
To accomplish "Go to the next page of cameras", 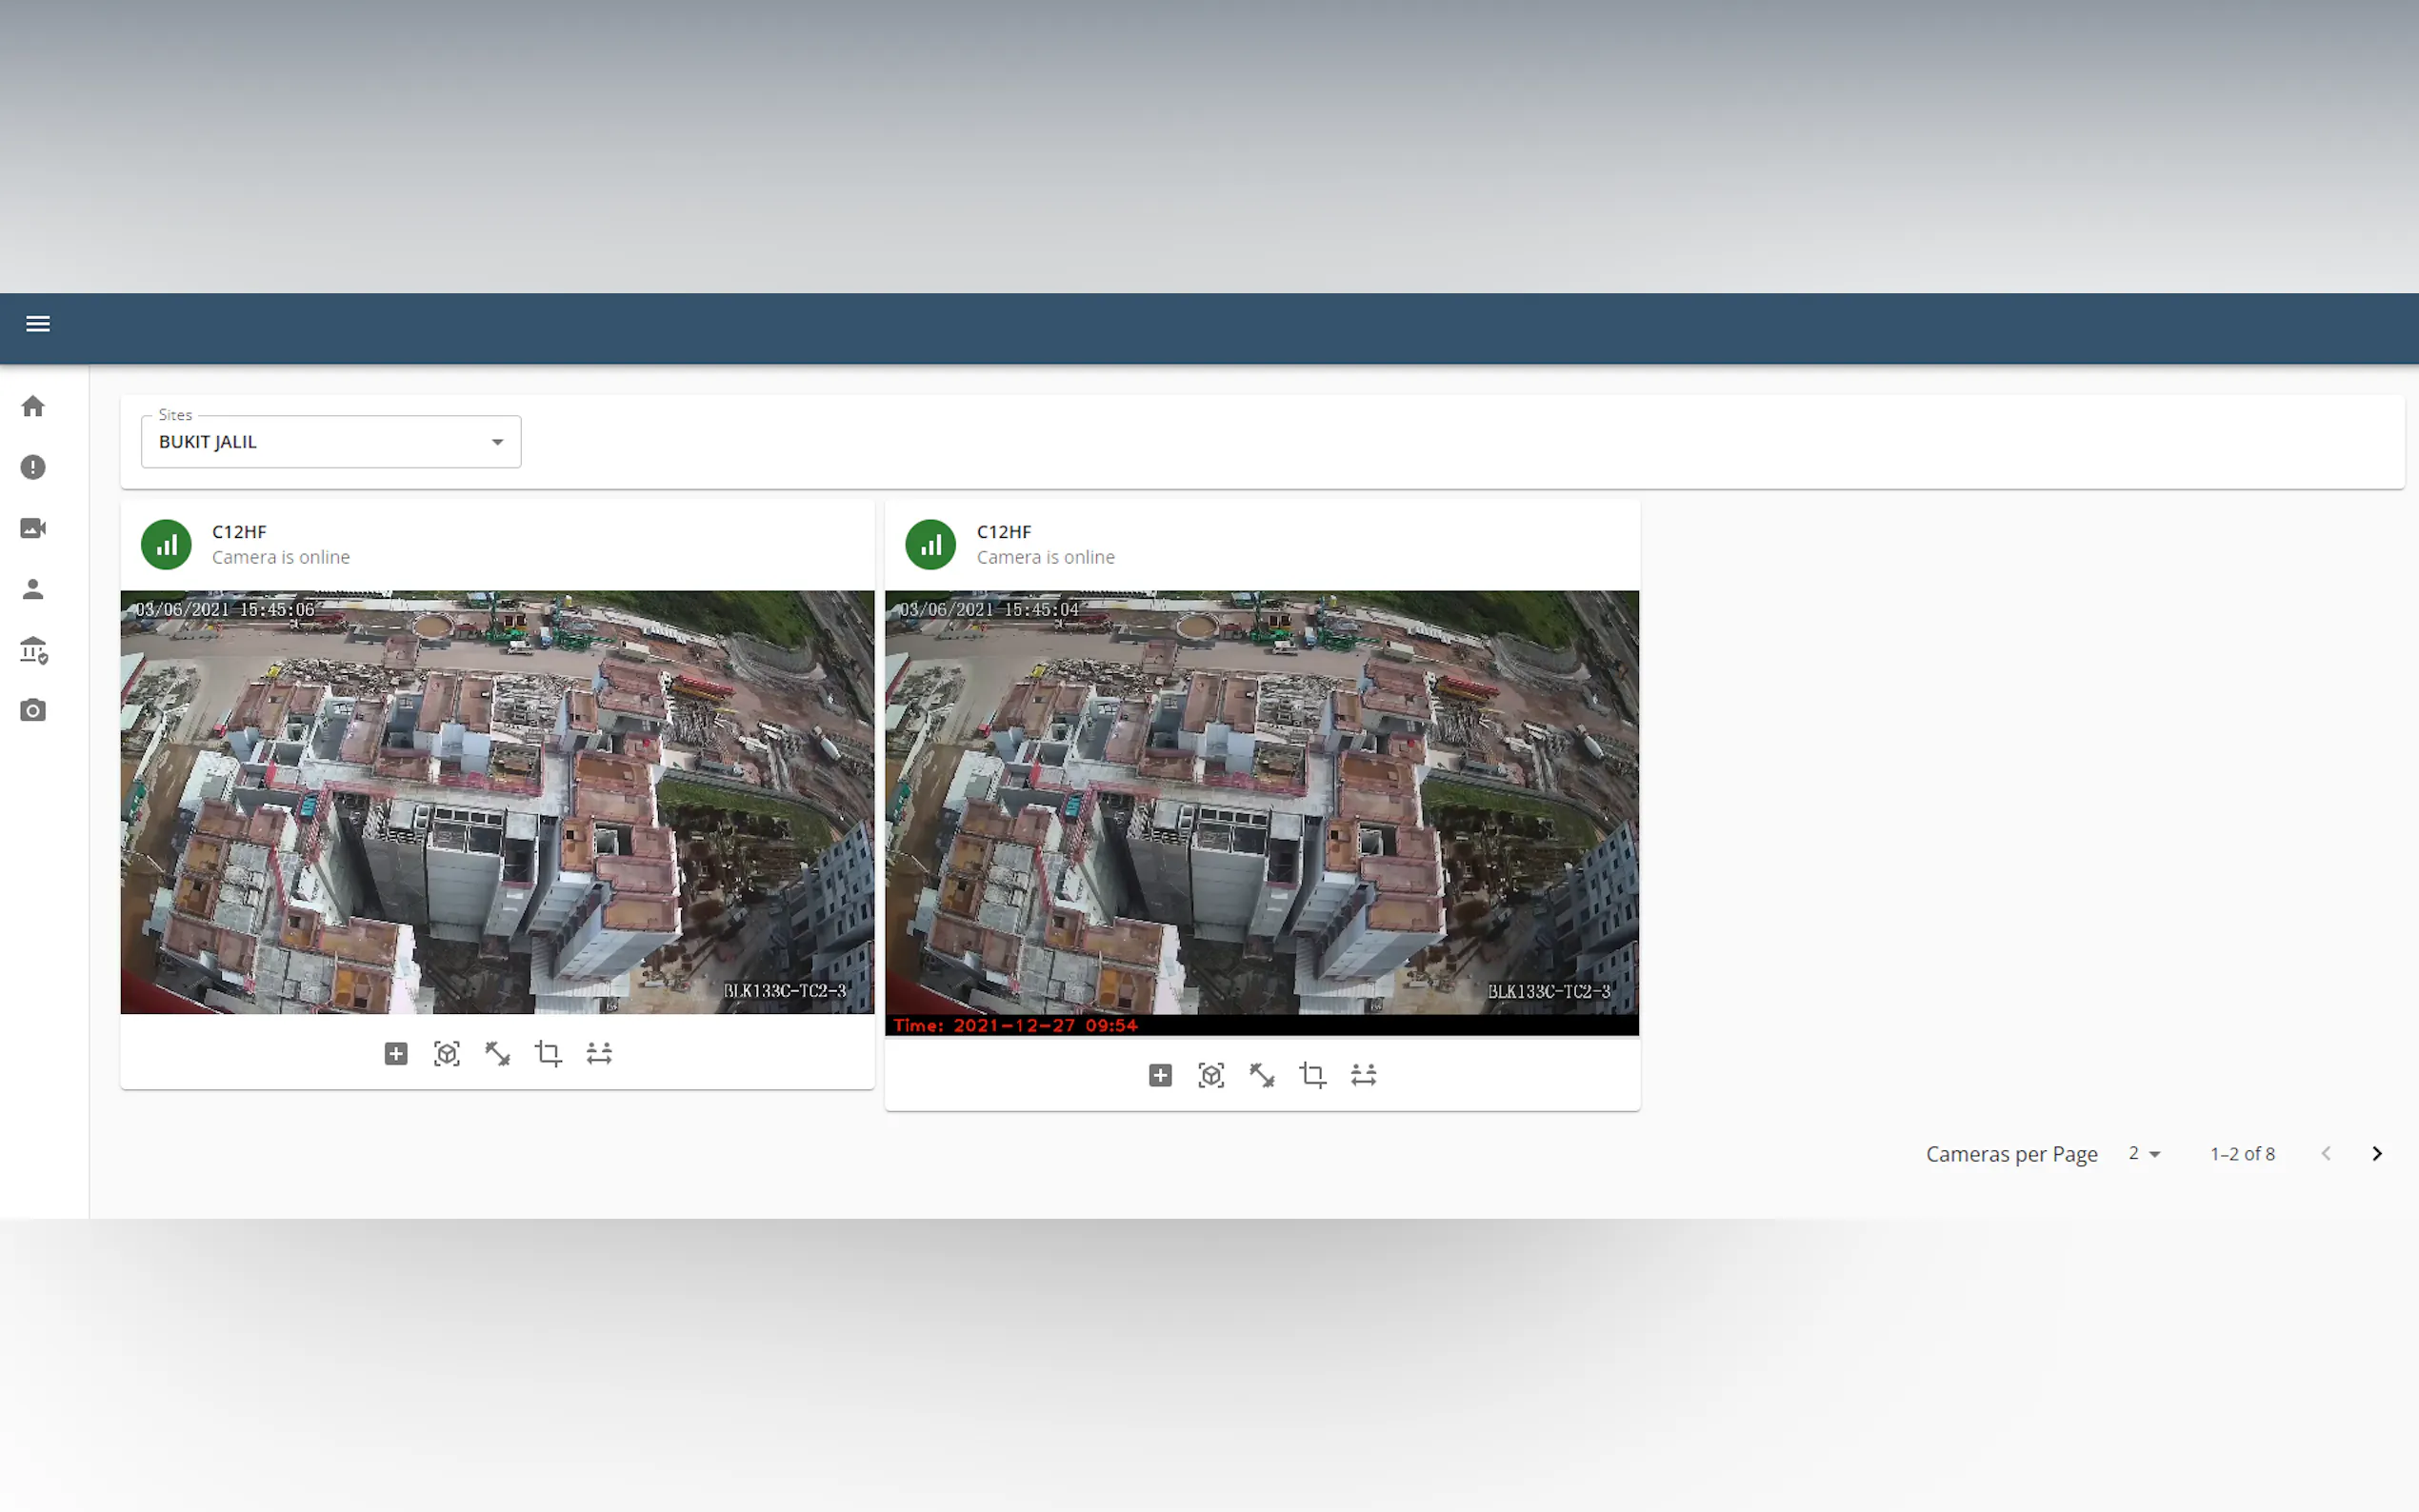I will tap(2376, 1154).
